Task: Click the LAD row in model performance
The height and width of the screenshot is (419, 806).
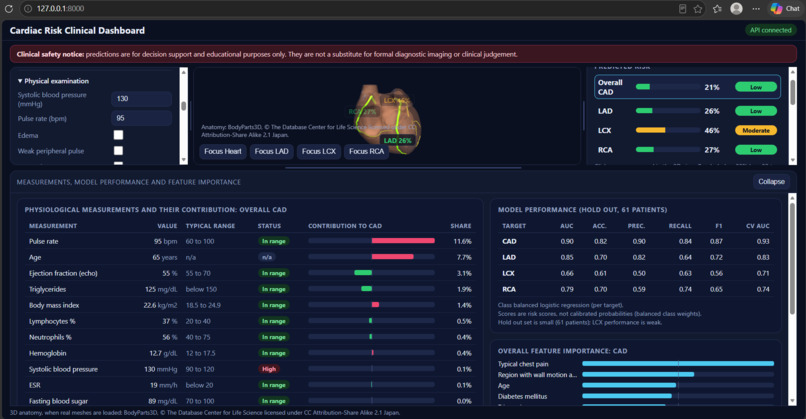Action: tap(636, 257)
